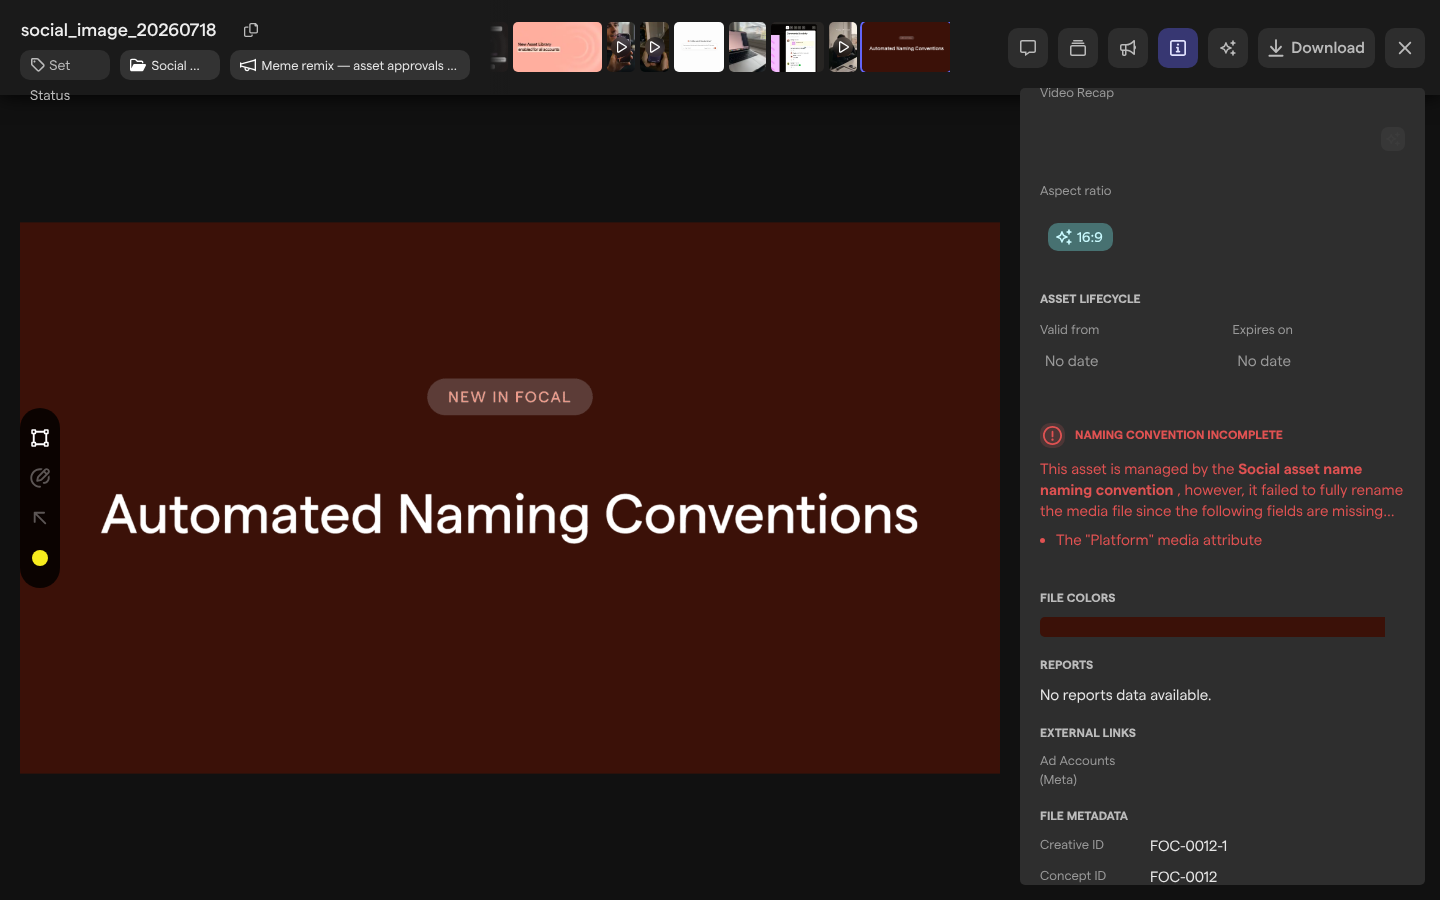Close the asset viewer
1440x900 pixels.
(1405, 48)
